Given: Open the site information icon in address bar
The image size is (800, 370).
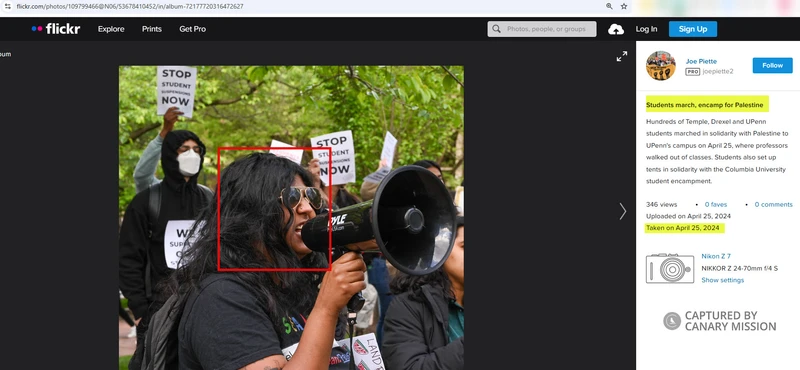Looking at the screenshot, I should pos(8,7).
